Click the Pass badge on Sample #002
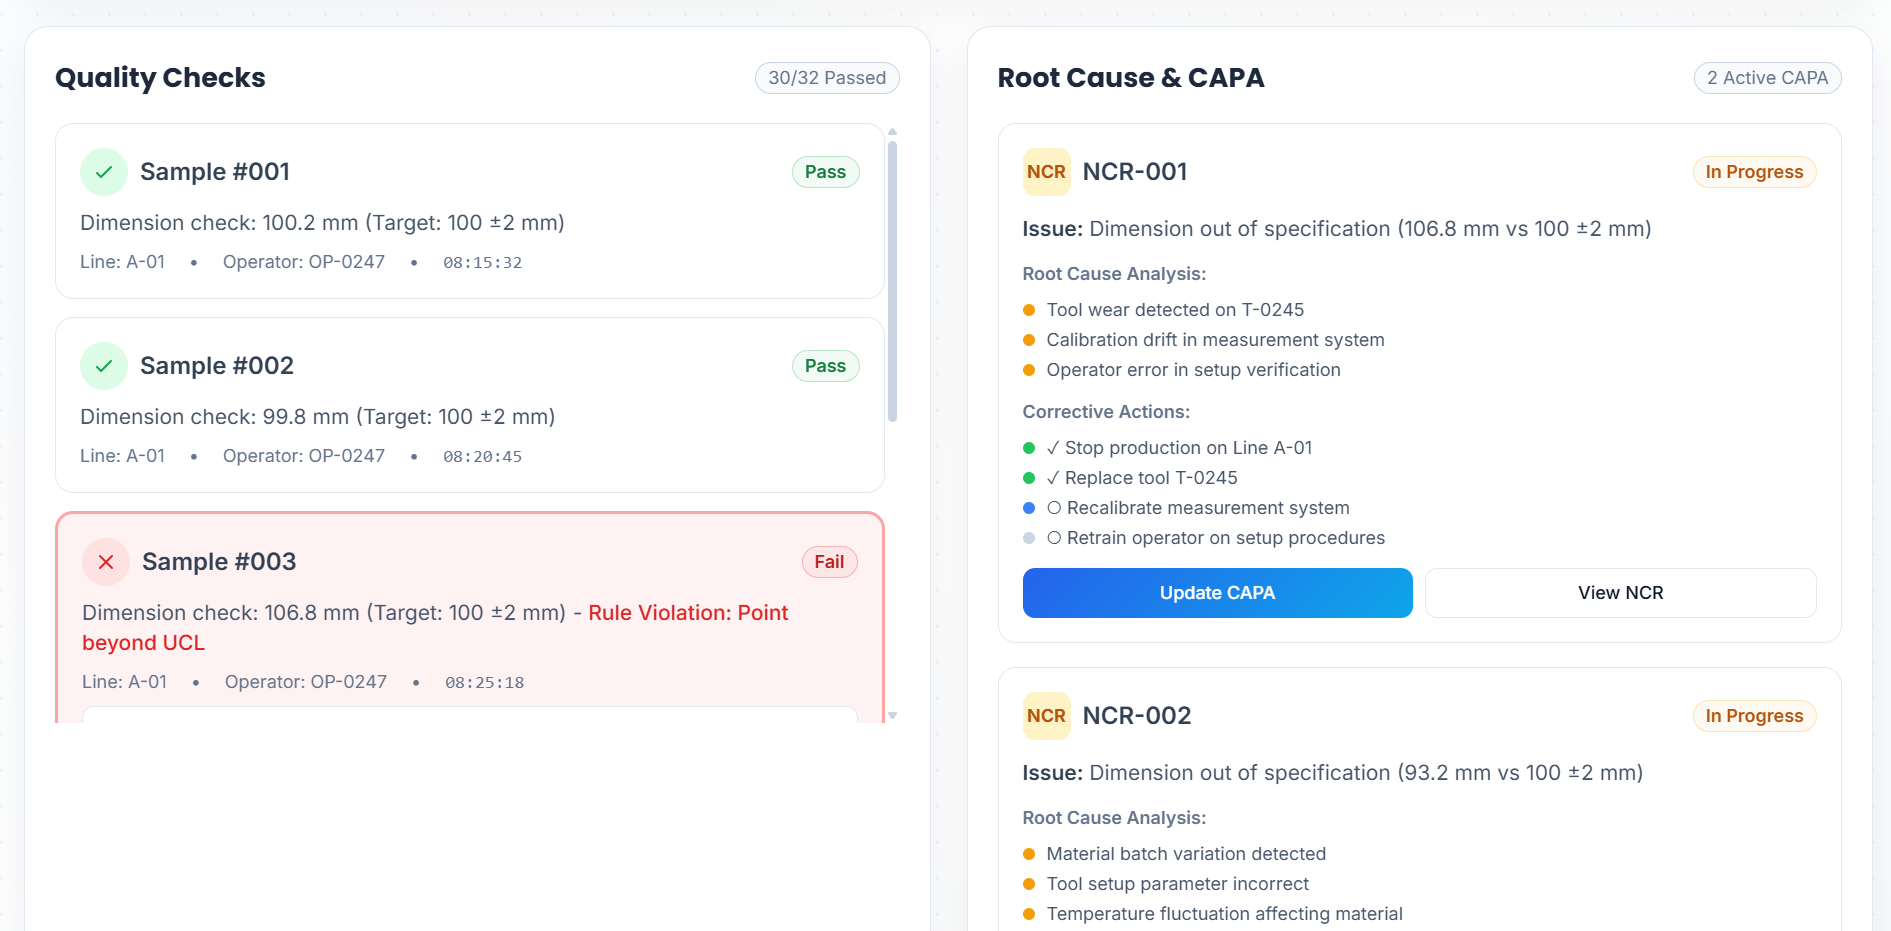Viewport: 1891px width, 931px height. (825, 366)
